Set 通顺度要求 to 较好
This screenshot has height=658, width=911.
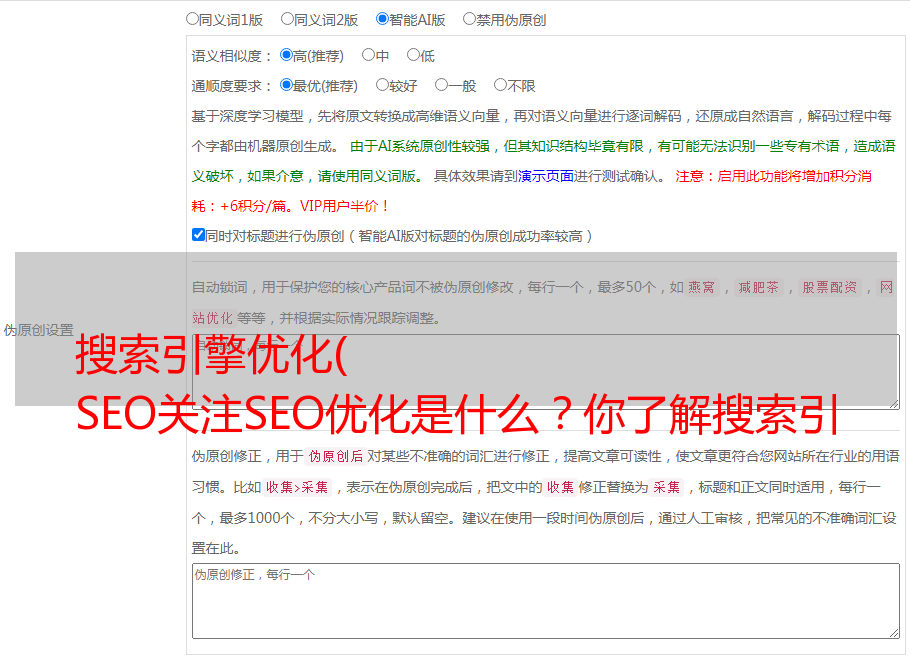click(383, 86)
